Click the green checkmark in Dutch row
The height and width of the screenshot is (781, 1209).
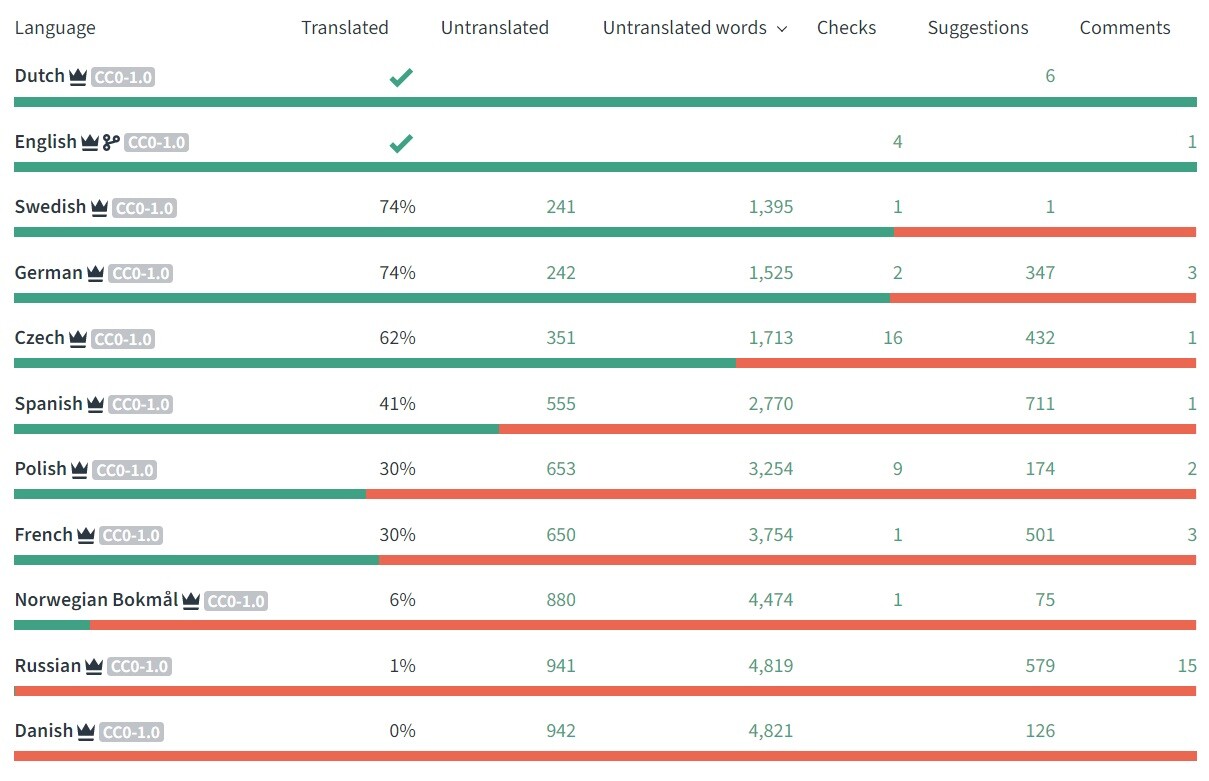tap(401, 77)
